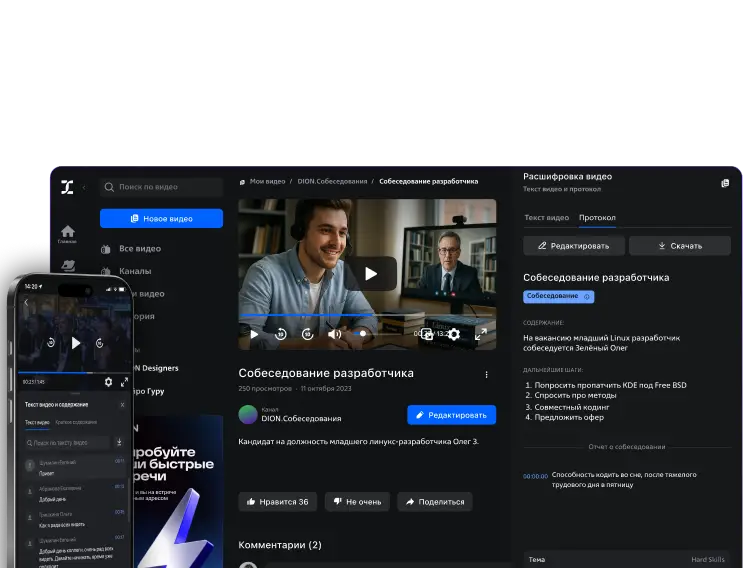Click the DION.Собеседования channel avatar
The image size is (750, 568).
pyautogui.click(x=248, y=414)
